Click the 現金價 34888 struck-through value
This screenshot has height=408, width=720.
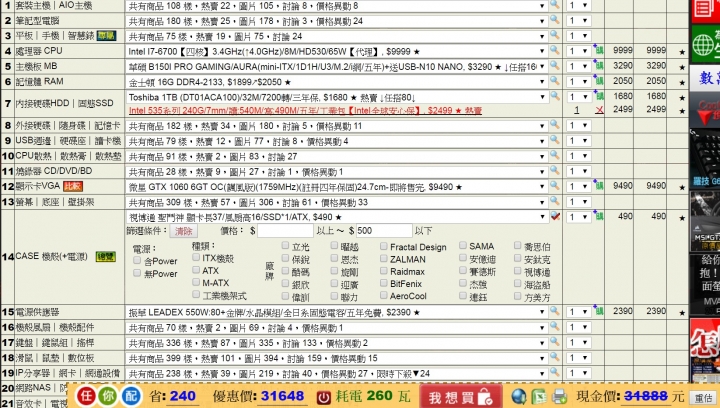click(646, 396)
